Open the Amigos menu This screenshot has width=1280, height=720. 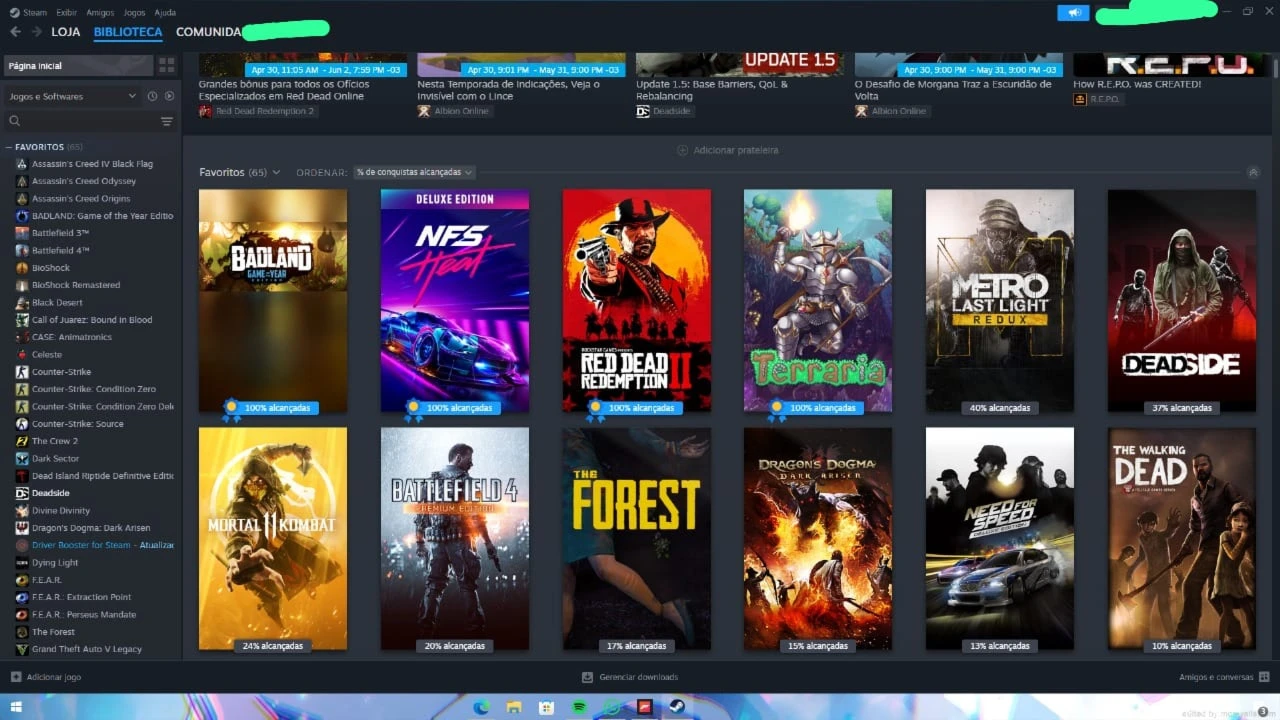100,12
